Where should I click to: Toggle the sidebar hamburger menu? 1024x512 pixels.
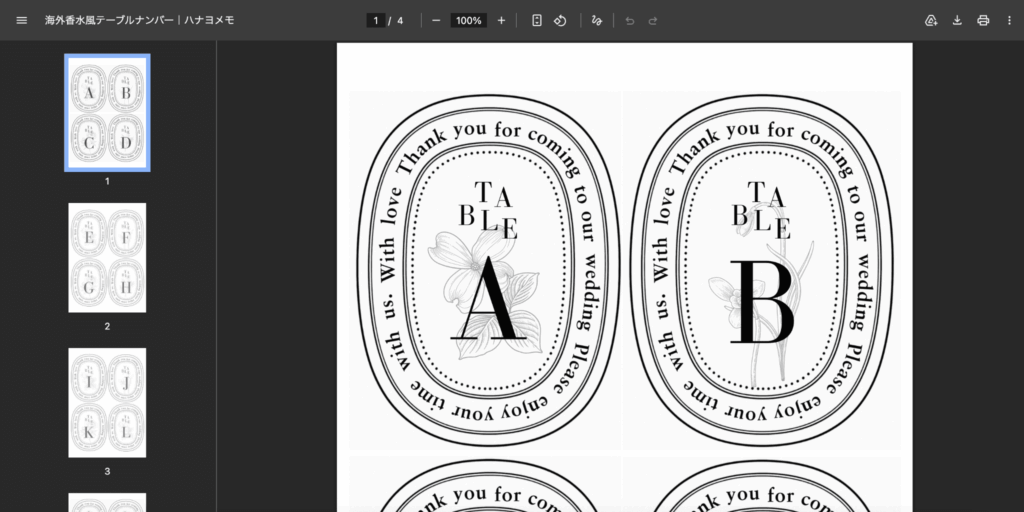pos(22,20)
